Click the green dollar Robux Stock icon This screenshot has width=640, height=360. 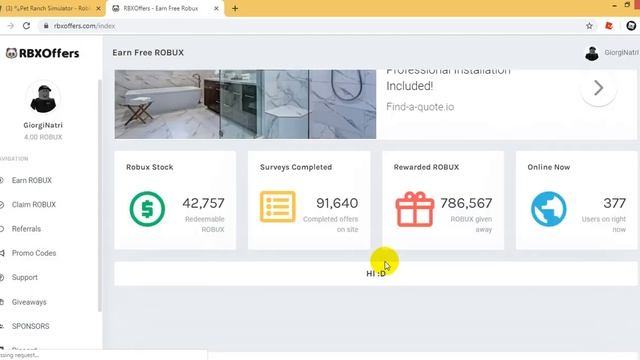tap(147, 209)
